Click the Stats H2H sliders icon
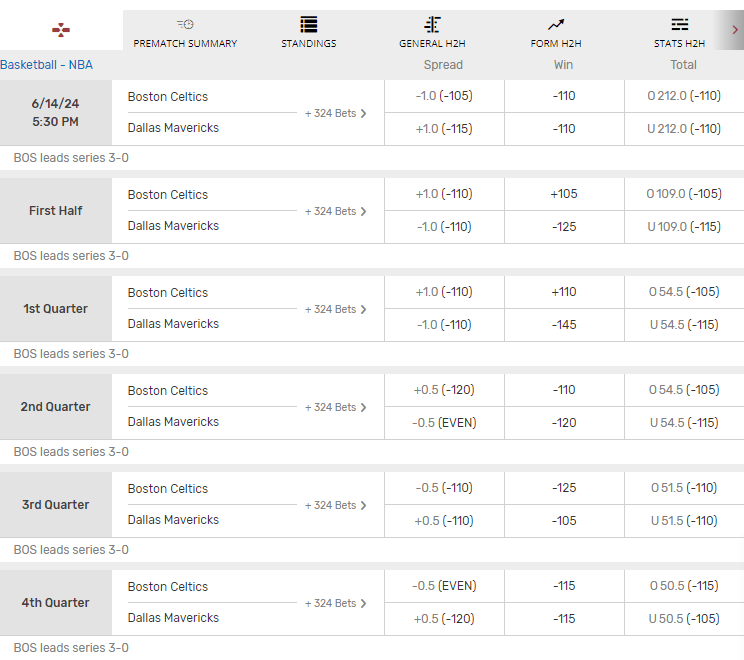The width and height of the screenshot is (744, 660). (680, 24)
